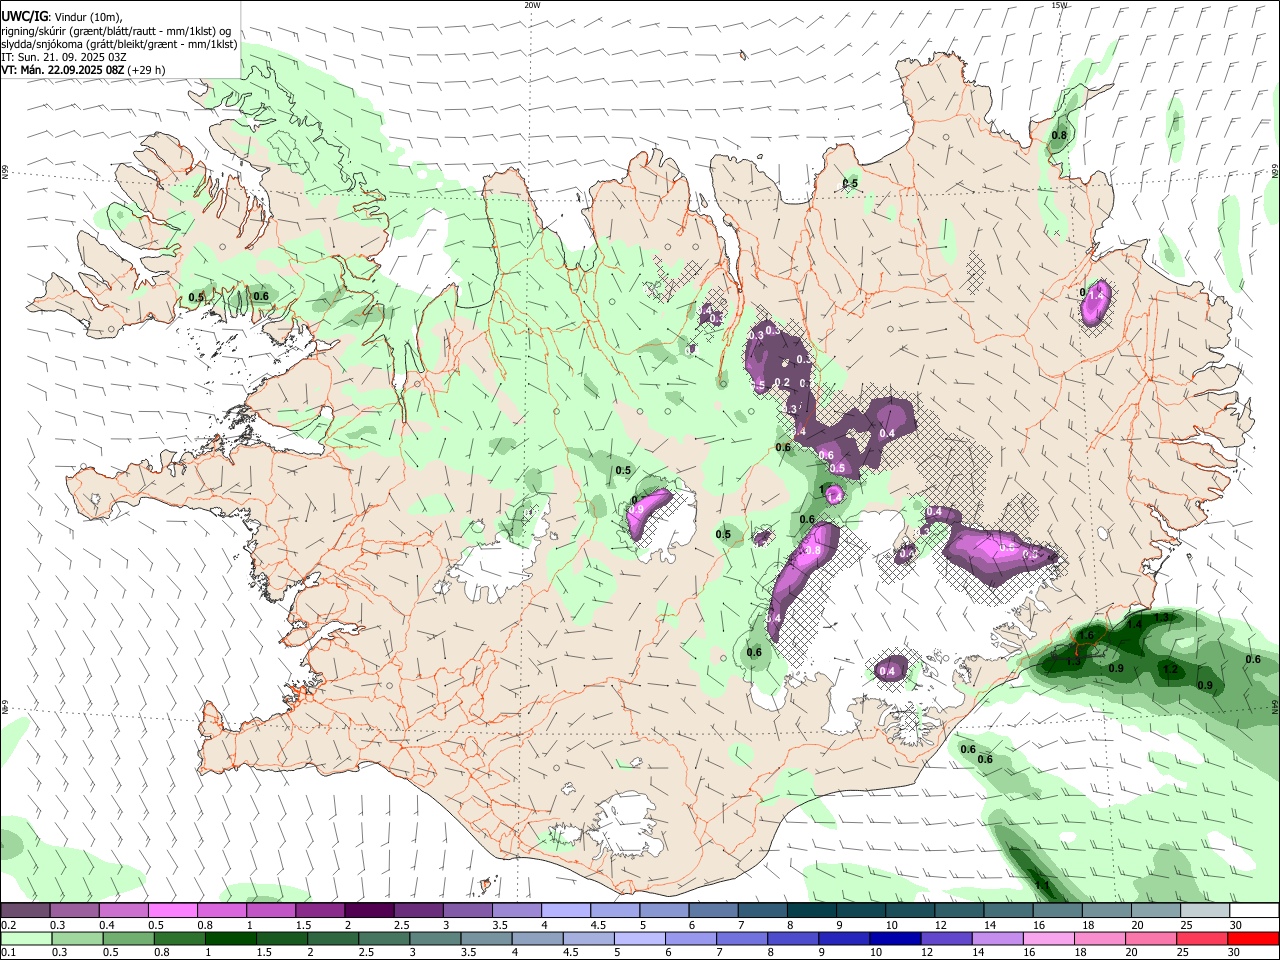Click the darkest green 1–1.5 swatch in the lower legend

coord(230,939)
